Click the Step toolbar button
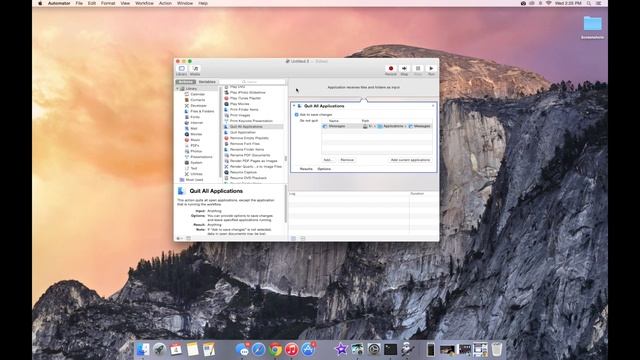640x360 pixels. click(404, 70)
